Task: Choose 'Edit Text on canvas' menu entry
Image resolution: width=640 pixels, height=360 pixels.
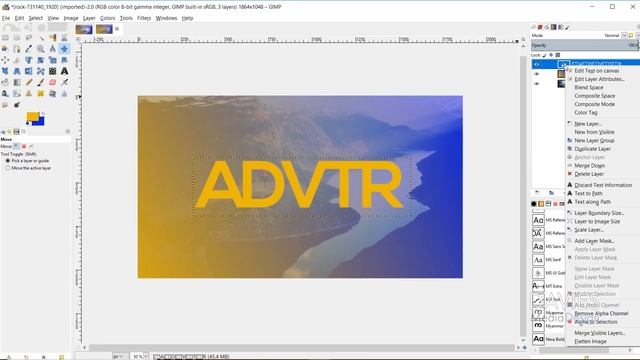Action: 596,71
